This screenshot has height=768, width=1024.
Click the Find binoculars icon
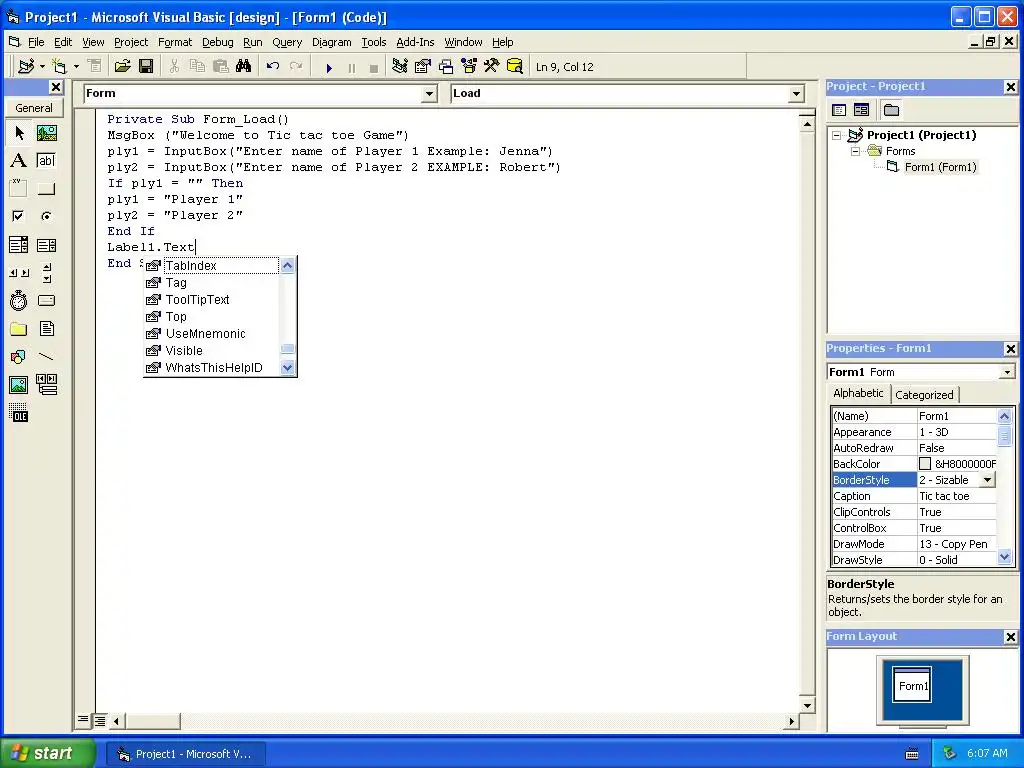pyautogui.click(x=244, y=67)
